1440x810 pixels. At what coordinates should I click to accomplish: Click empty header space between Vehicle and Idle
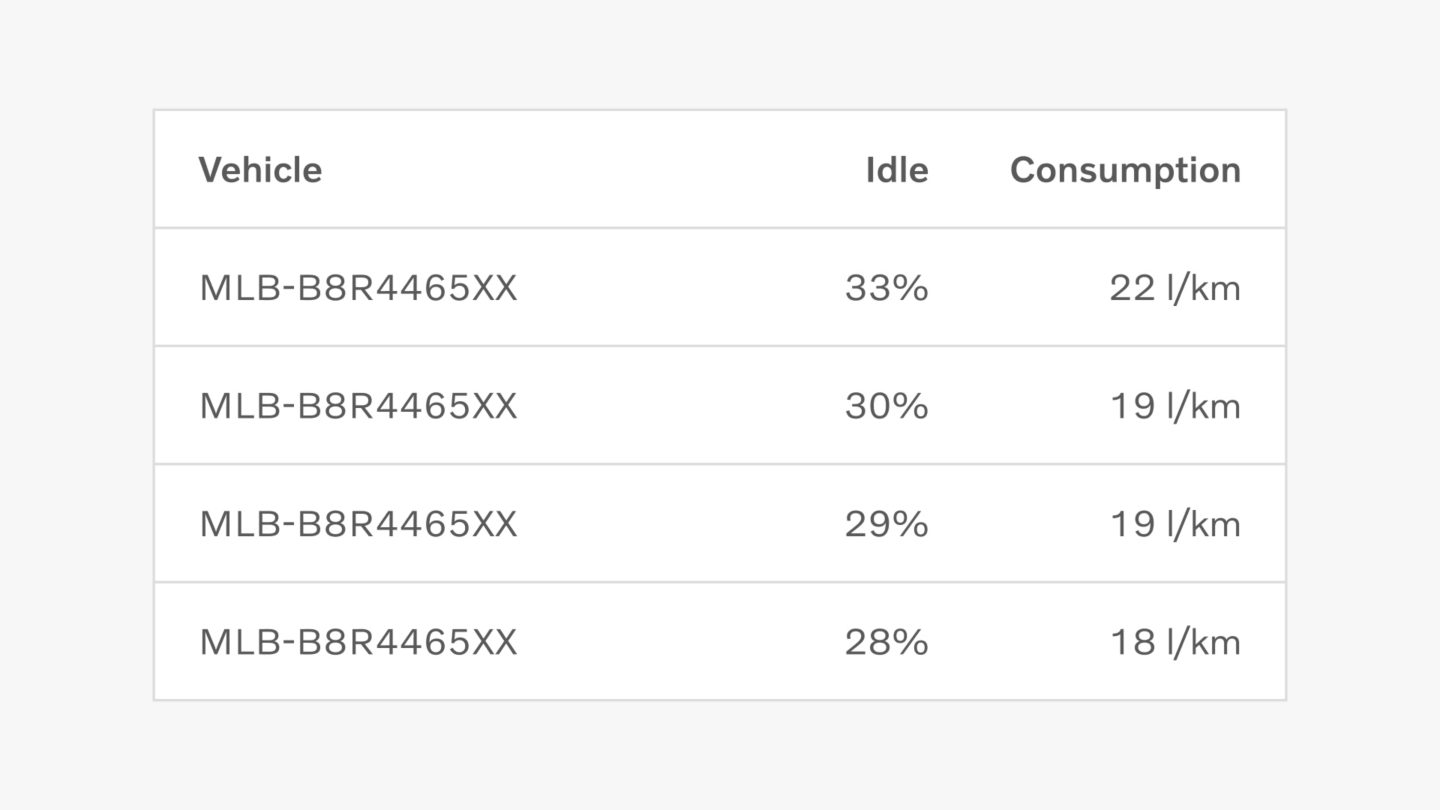[594, 170]
